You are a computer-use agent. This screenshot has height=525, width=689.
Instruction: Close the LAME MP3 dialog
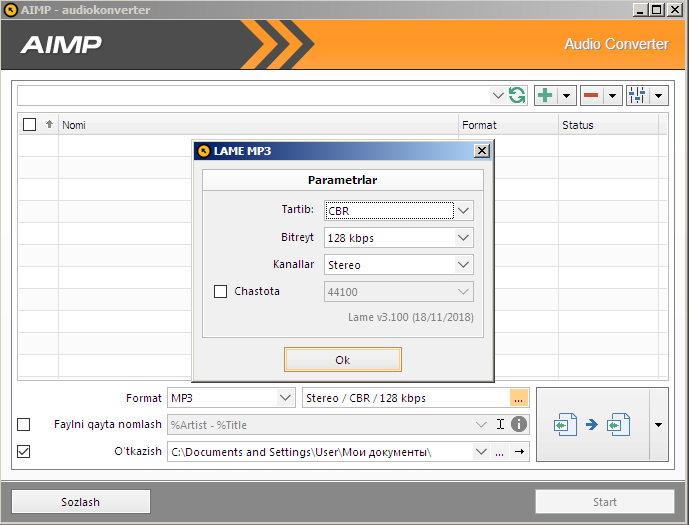482,151
